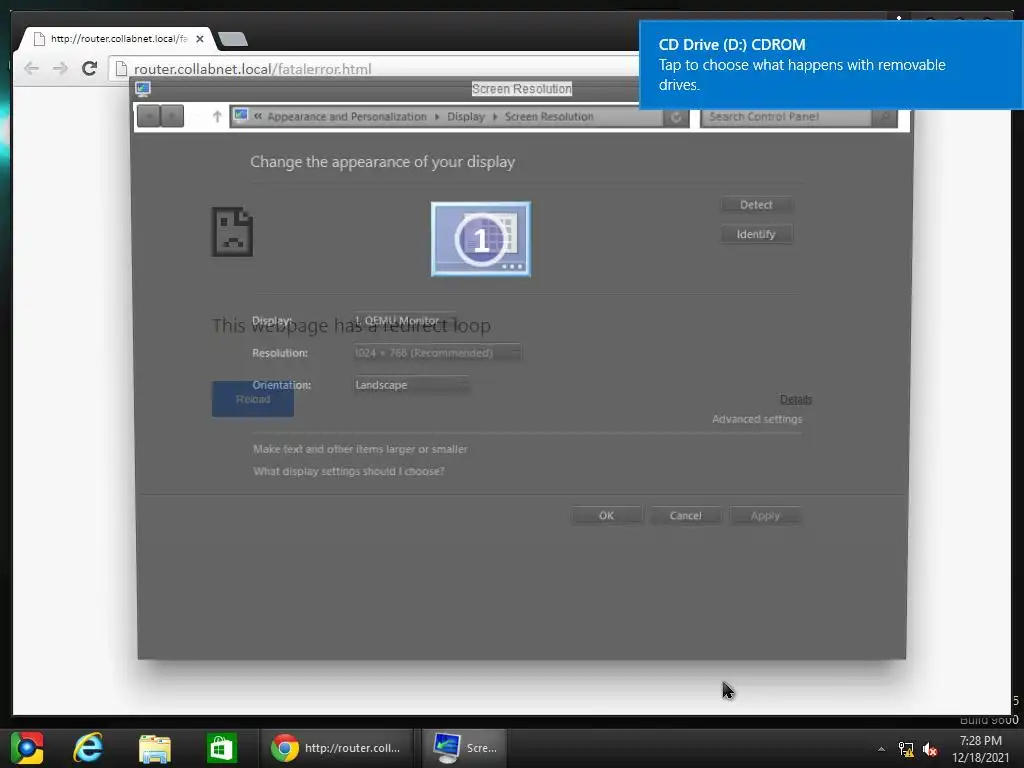Click the CD Drive (D:) CDROM notification

(831, 65)
